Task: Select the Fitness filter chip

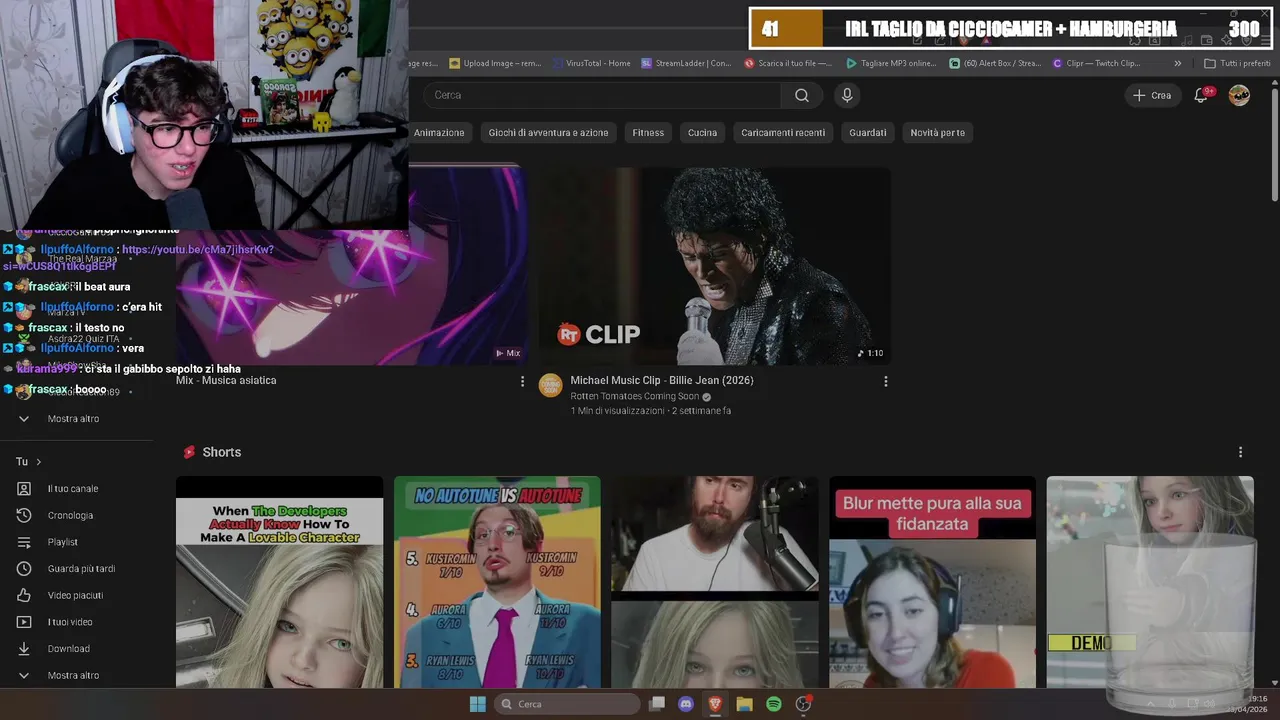Action: [648, 132]
